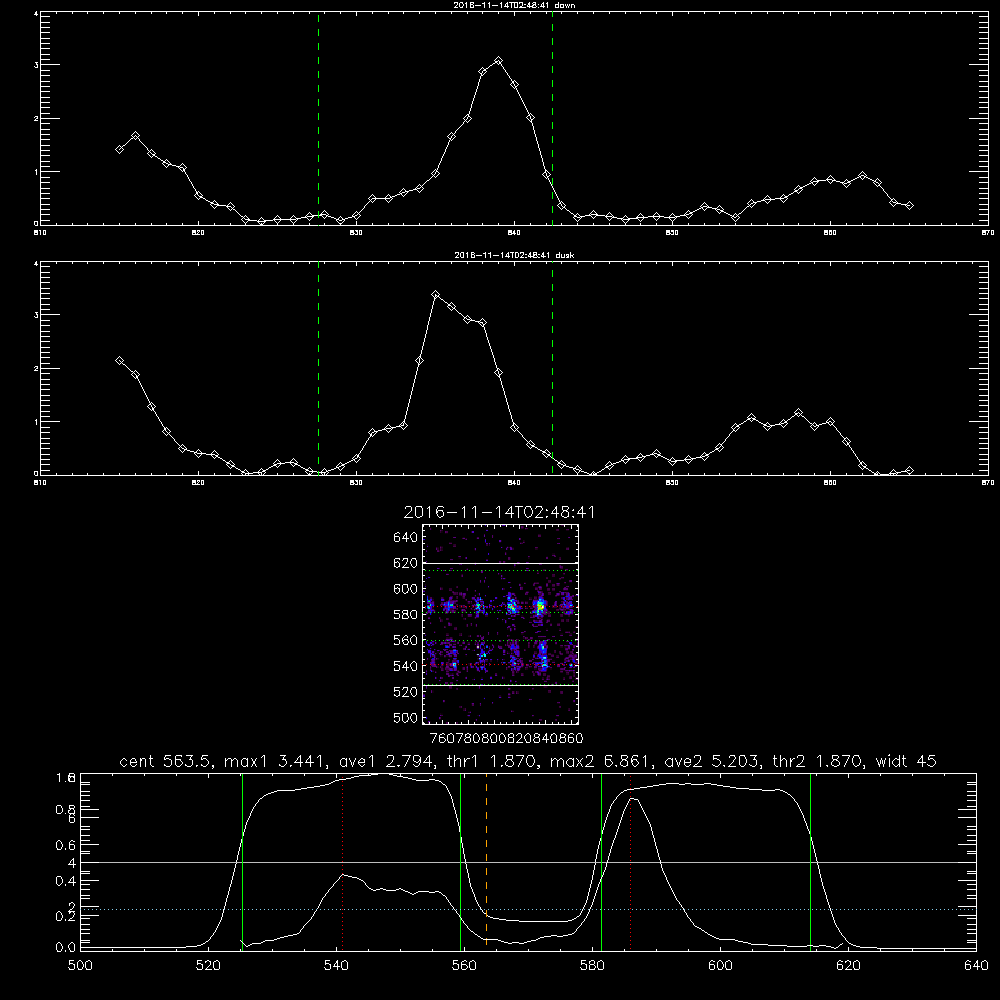This screenshot has height=1000, width=1000.
Task: Click y-axis label 520 beside heatmap image
Action: pos(406,692)
